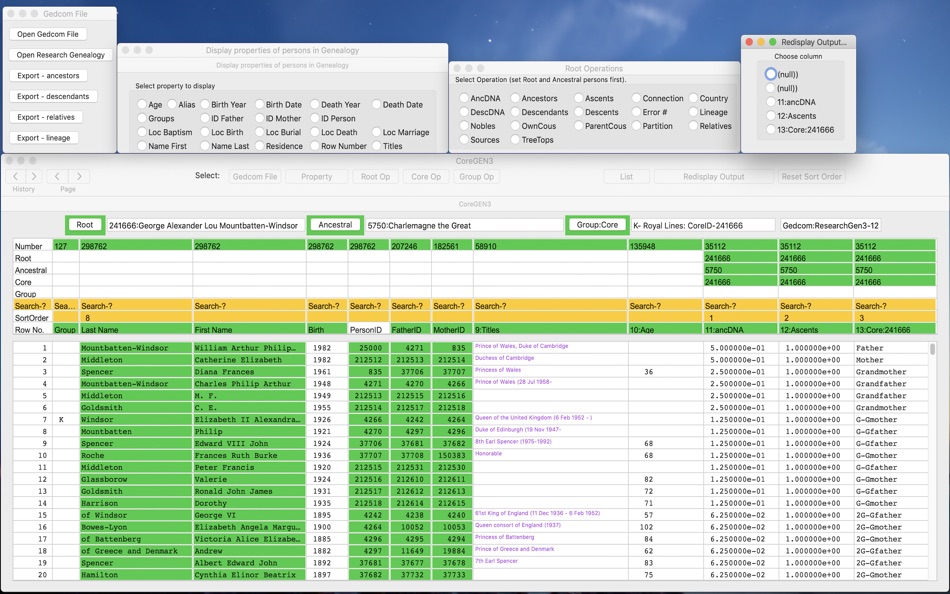Choose 12:Ascents column in Redisplay Output
The height and width of the screenshot is (594, 950).
click(x=770, y=116)
